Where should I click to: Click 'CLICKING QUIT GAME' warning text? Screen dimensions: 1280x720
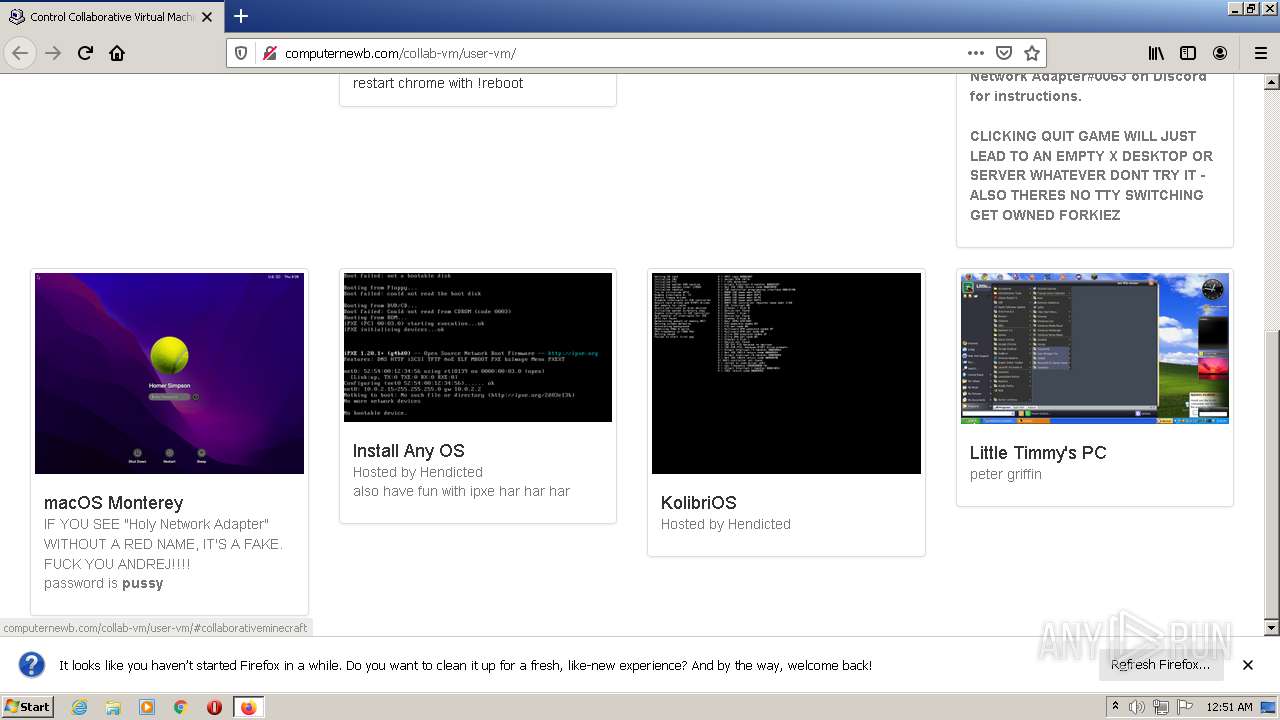(x=1091, y=175)
